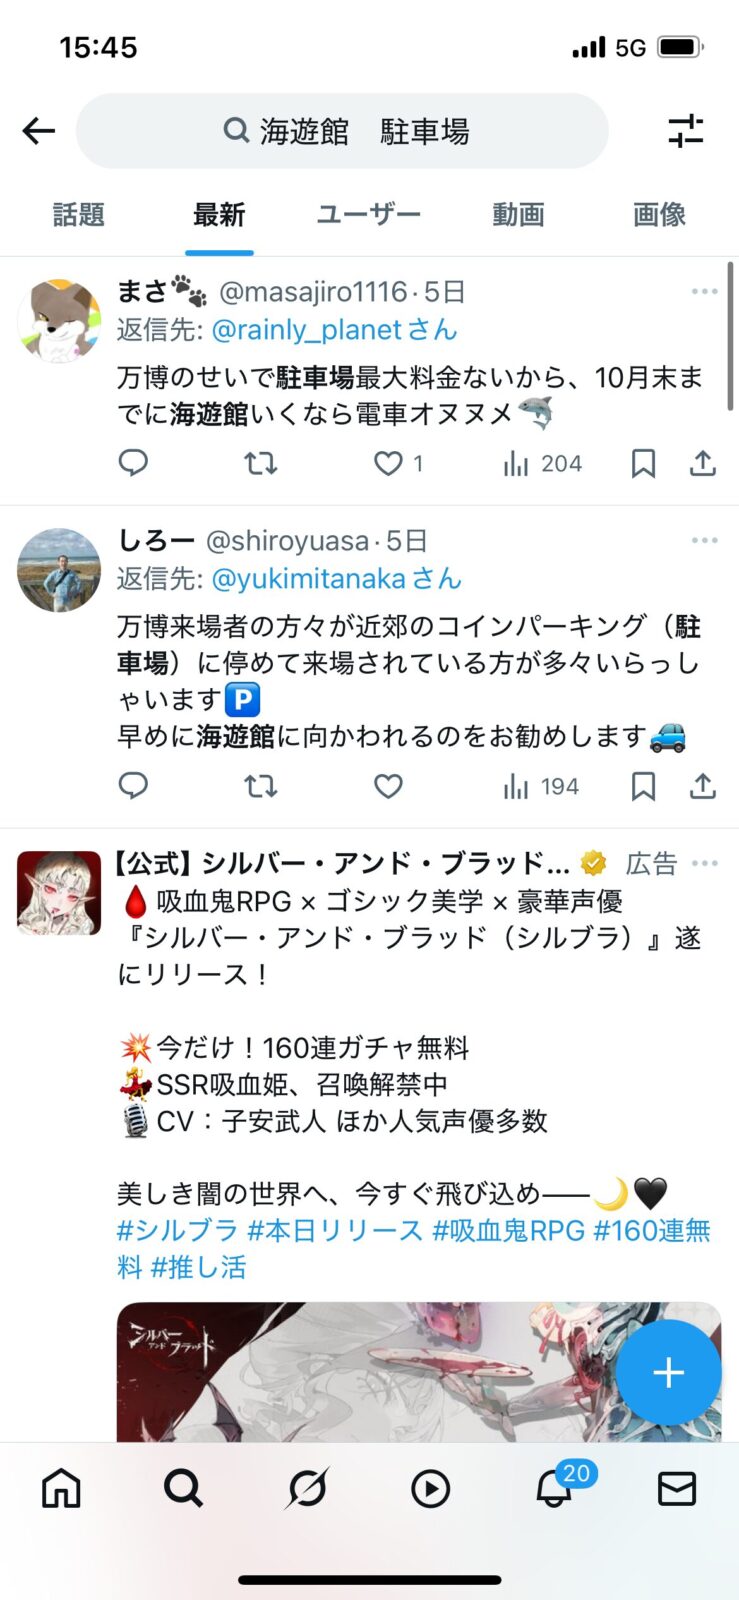Screen dimensions: 739x1600
Task: View analytics of まさ's post showing 204
Action: (x=542, y=463)
